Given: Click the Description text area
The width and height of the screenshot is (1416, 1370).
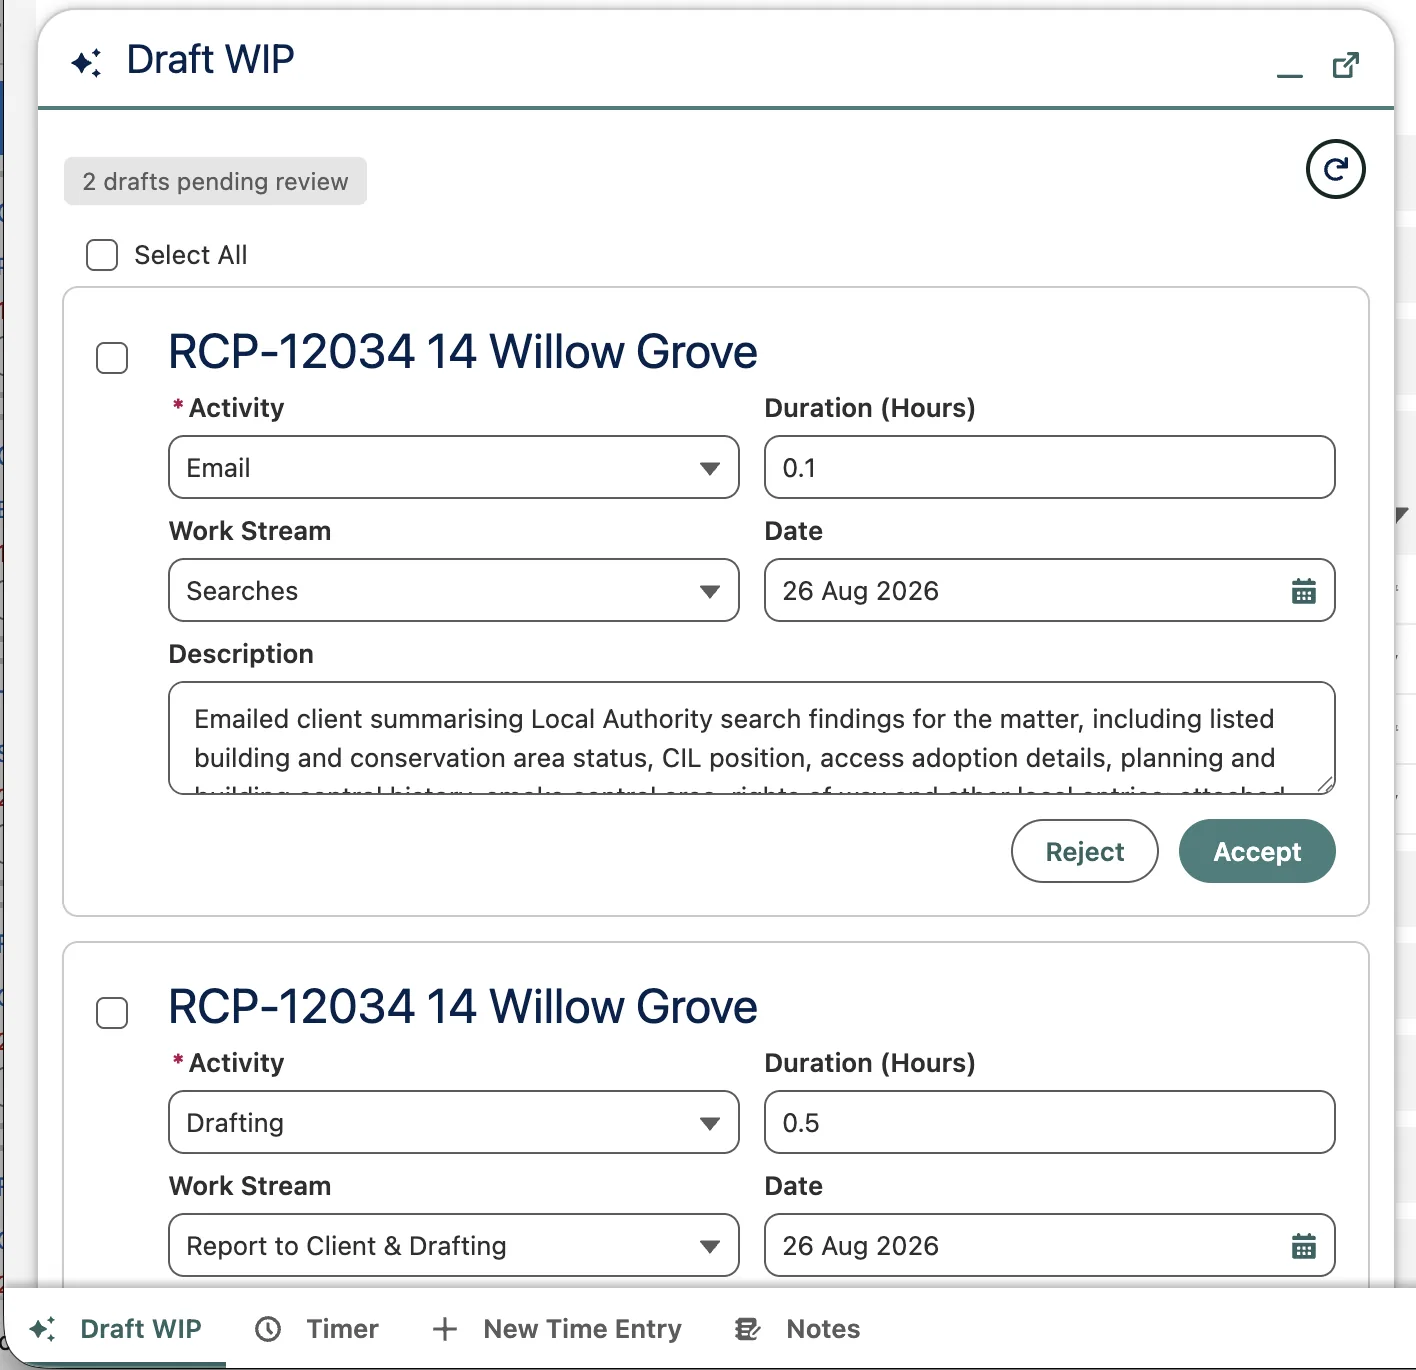Looking at the screenshot, I should pyautogui.click(x=752, y=738).
